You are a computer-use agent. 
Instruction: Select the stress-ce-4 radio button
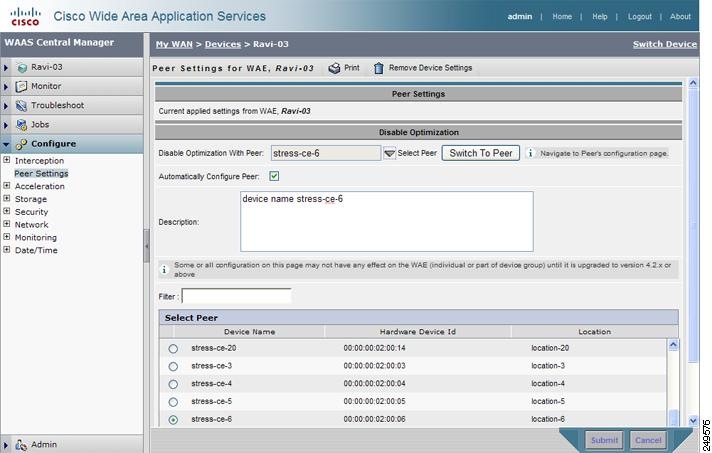[x=173, y=384]
